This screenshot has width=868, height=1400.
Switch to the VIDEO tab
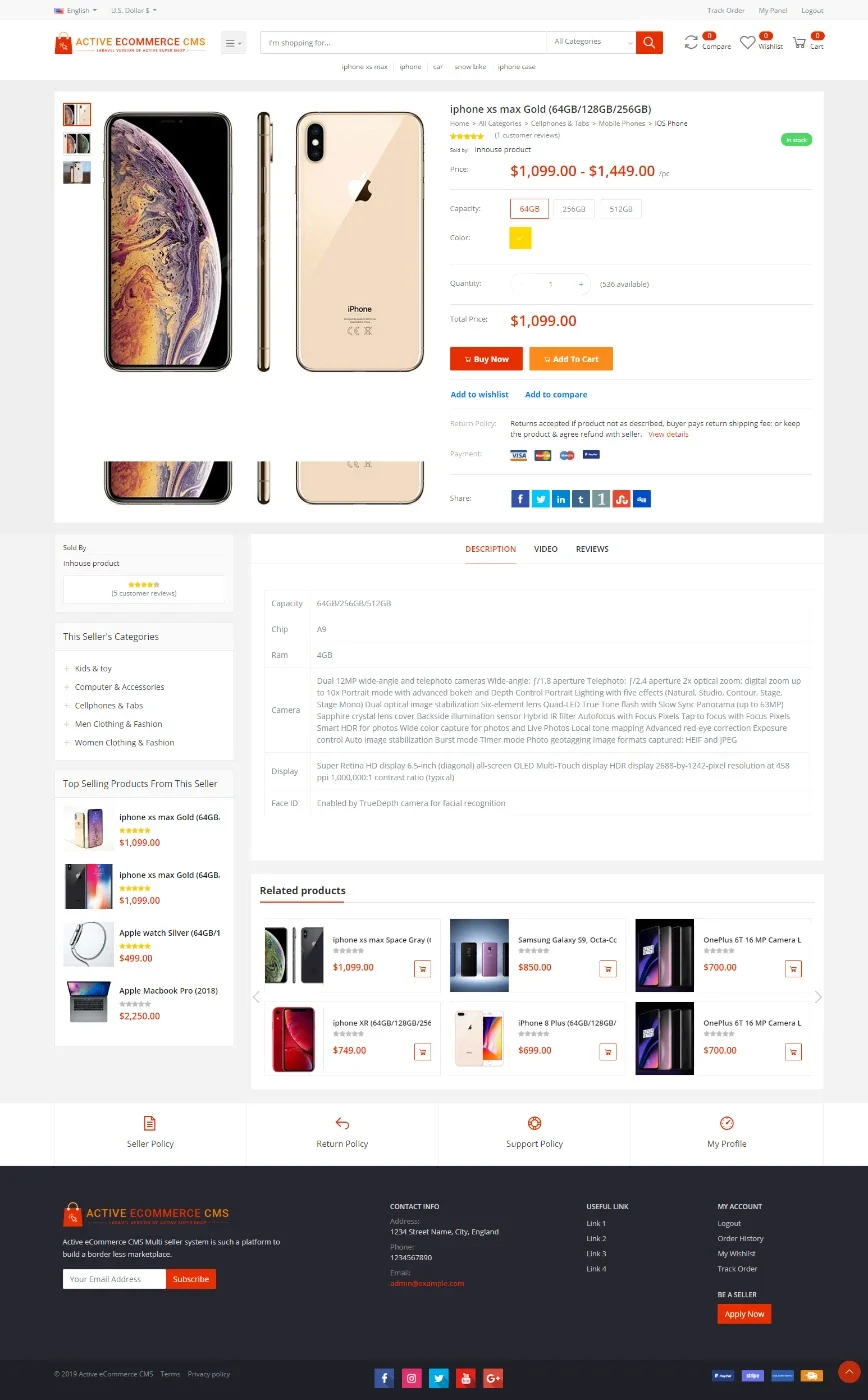click(546, 549)
